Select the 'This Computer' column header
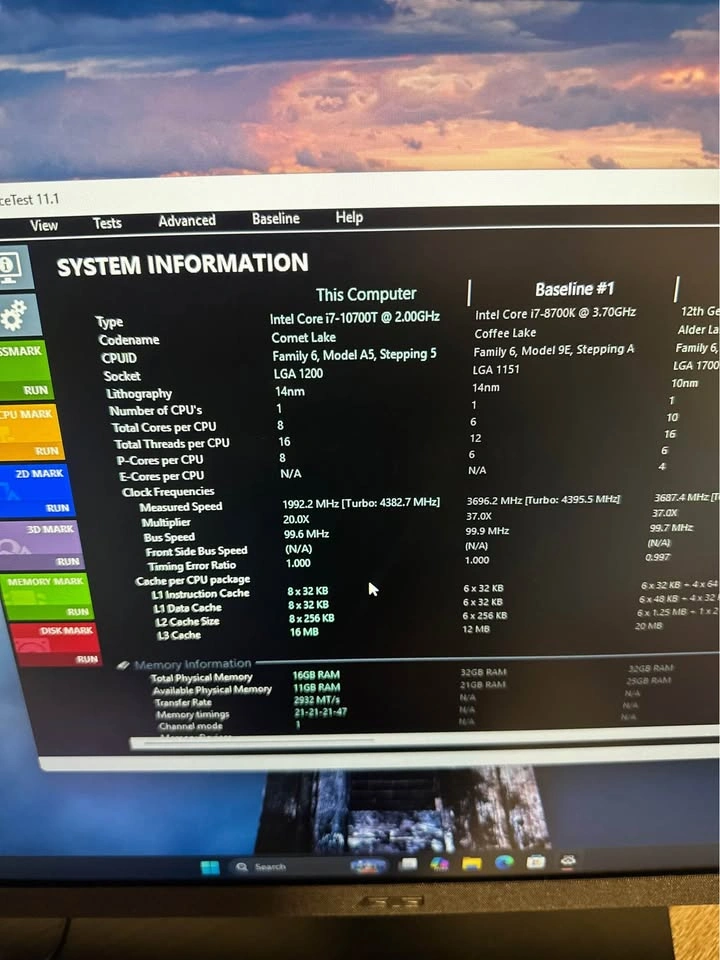Screen dimensions: 720x960 coord(366,294)
